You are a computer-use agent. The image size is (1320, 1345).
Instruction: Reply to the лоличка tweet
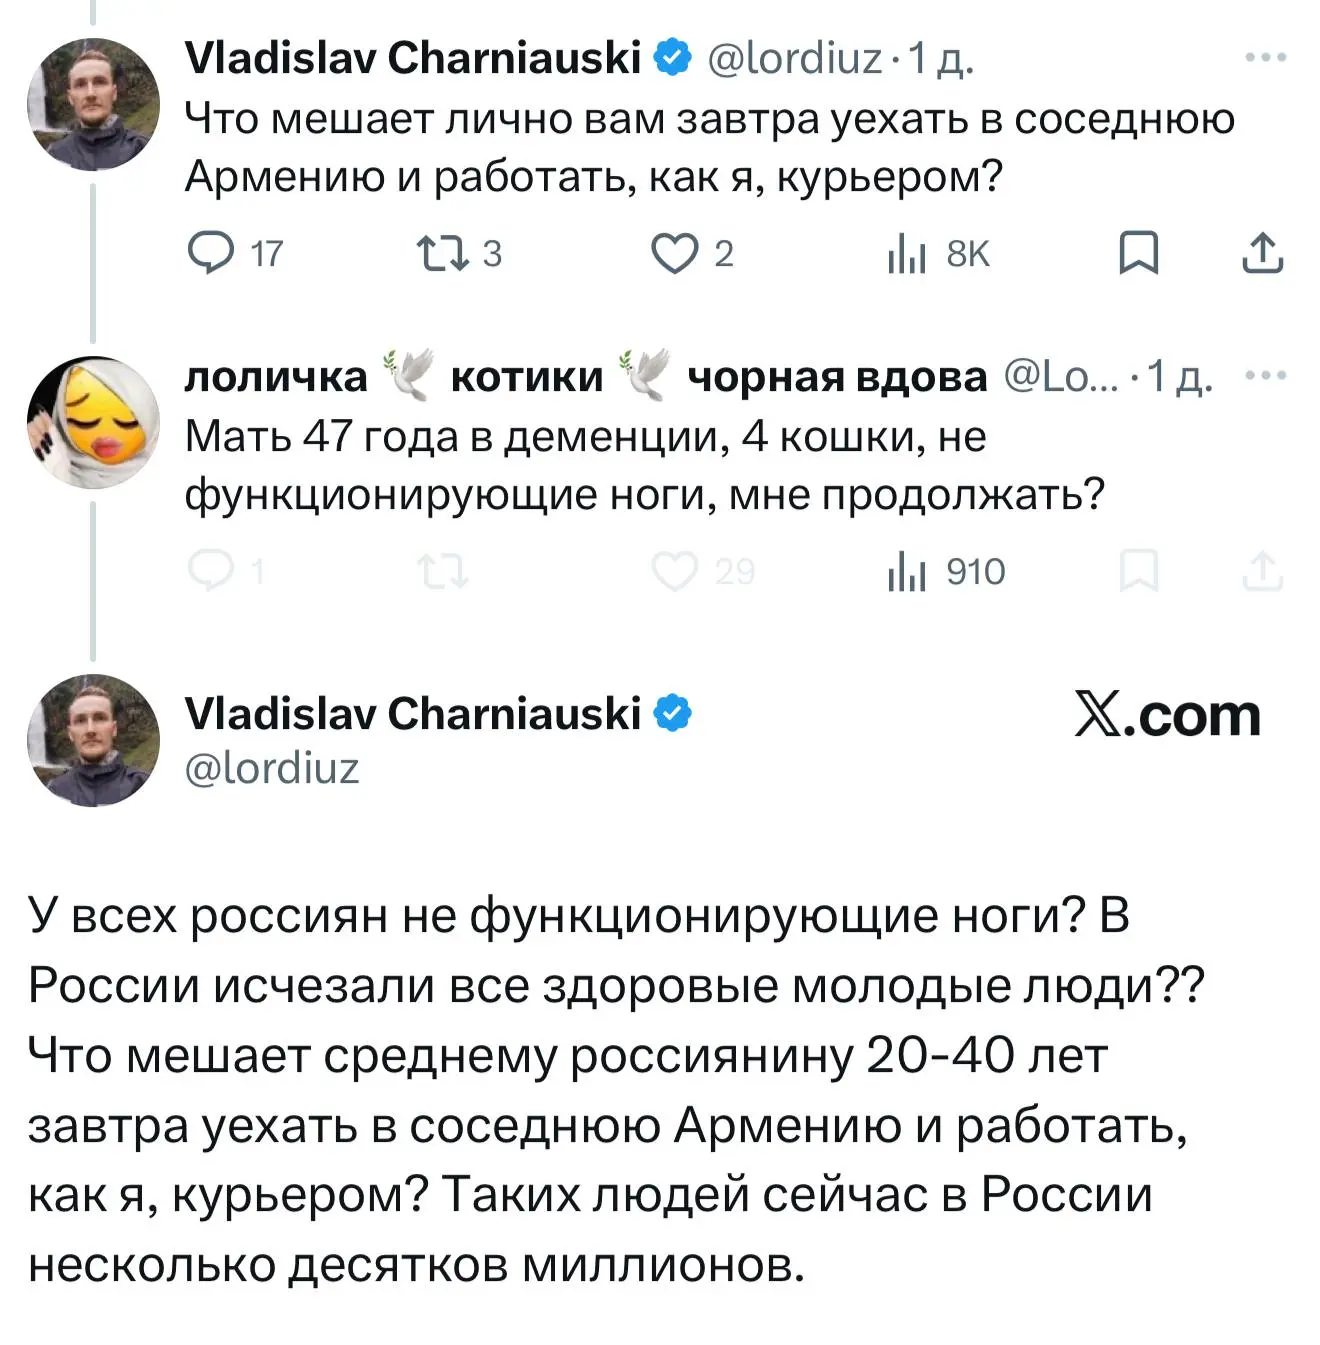[211, 571]
